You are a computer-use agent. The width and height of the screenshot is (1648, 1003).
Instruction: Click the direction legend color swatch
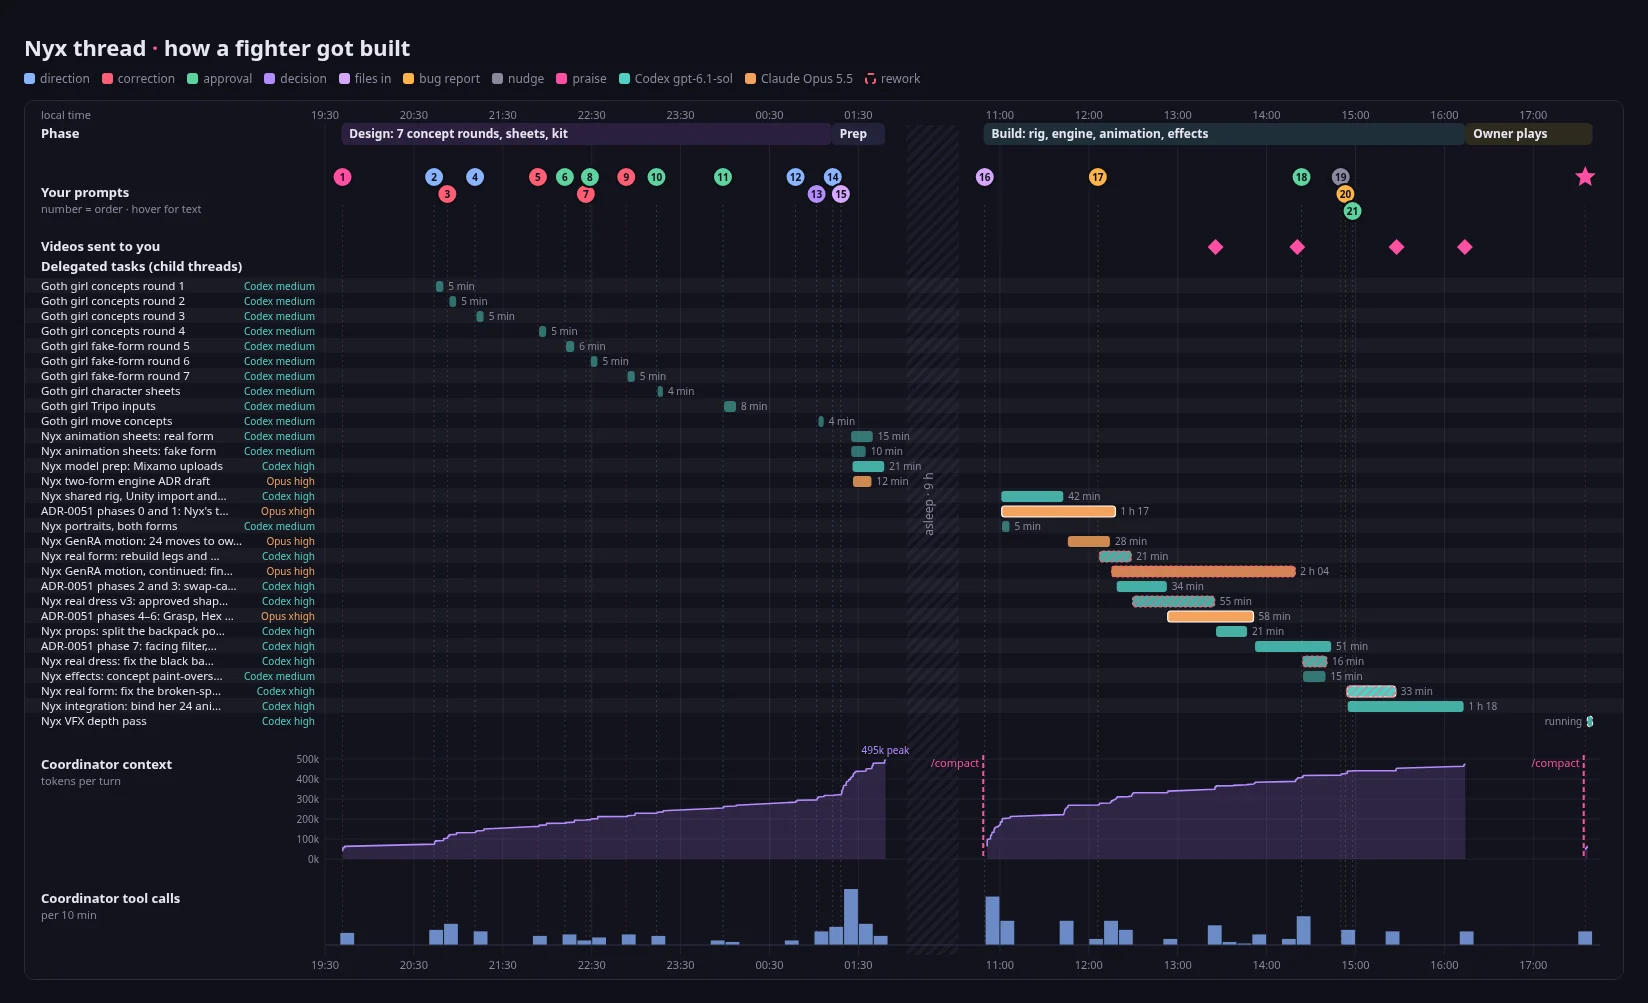coord(29,78)
